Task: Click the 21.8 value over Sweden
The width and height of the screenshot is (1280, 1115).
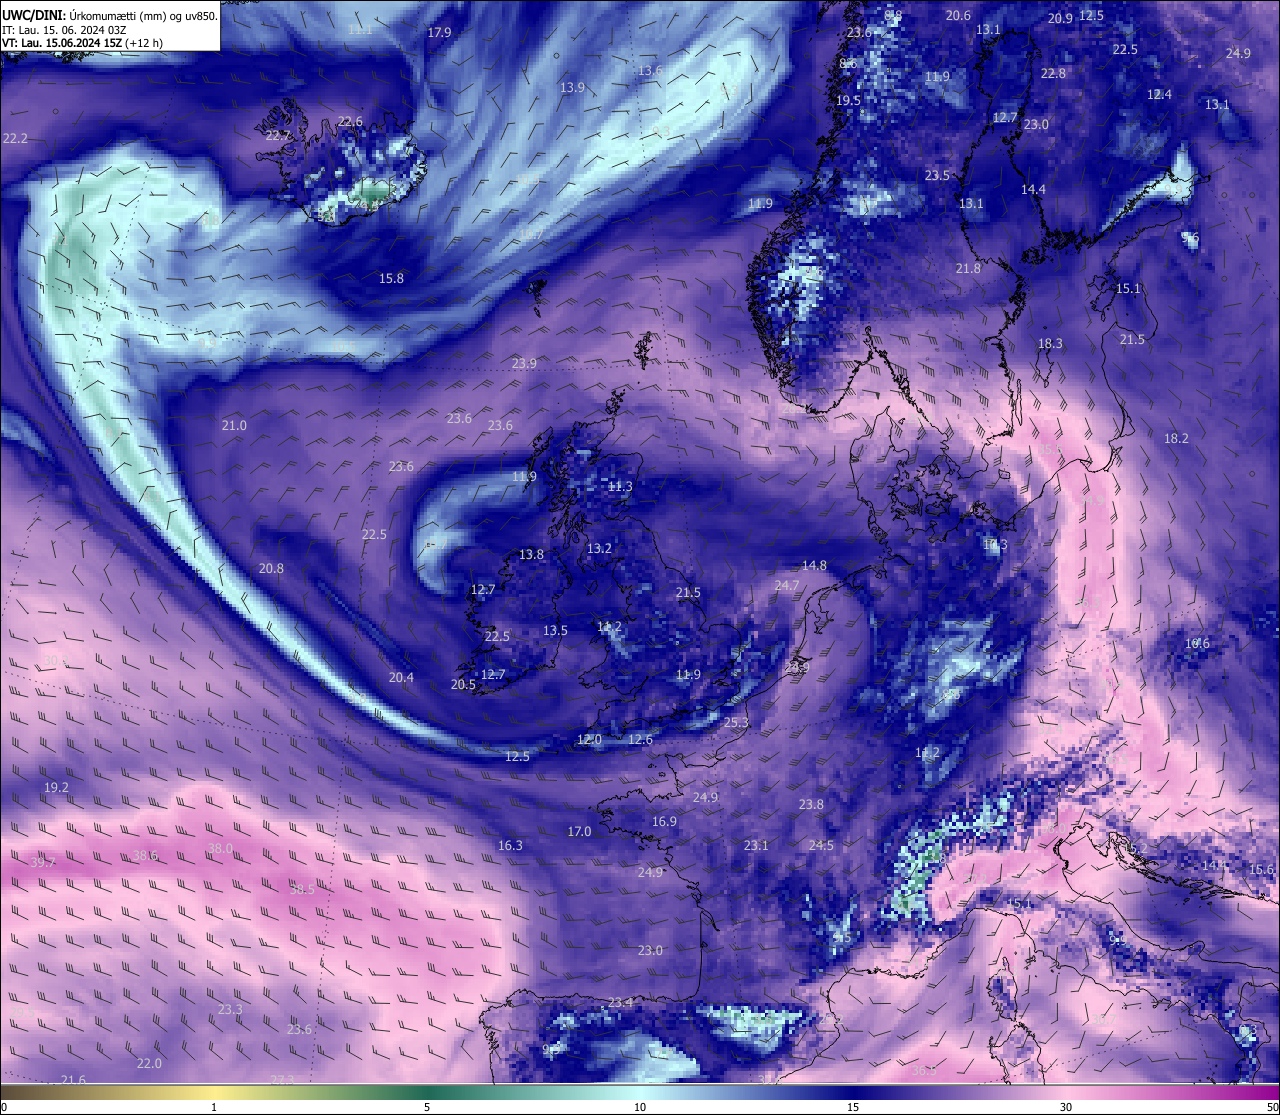Action: 968,268
